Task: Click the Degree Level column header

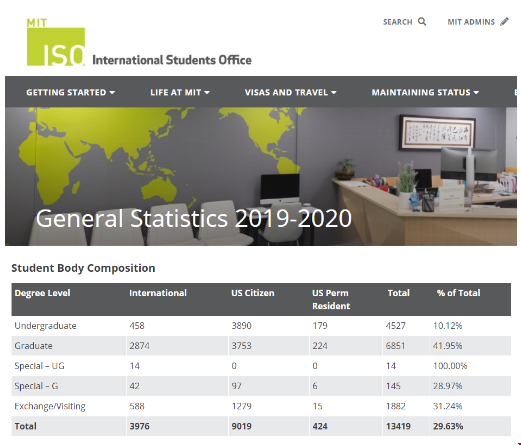Action: (x=42, y=293)
